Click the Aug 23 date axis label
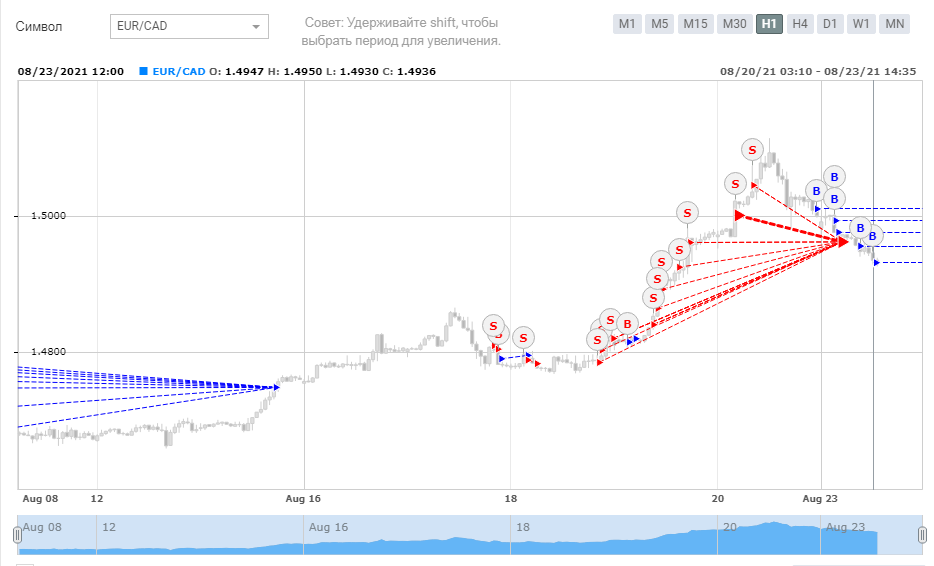This screenshot has width=934, height=566. (x=820, y=499)
